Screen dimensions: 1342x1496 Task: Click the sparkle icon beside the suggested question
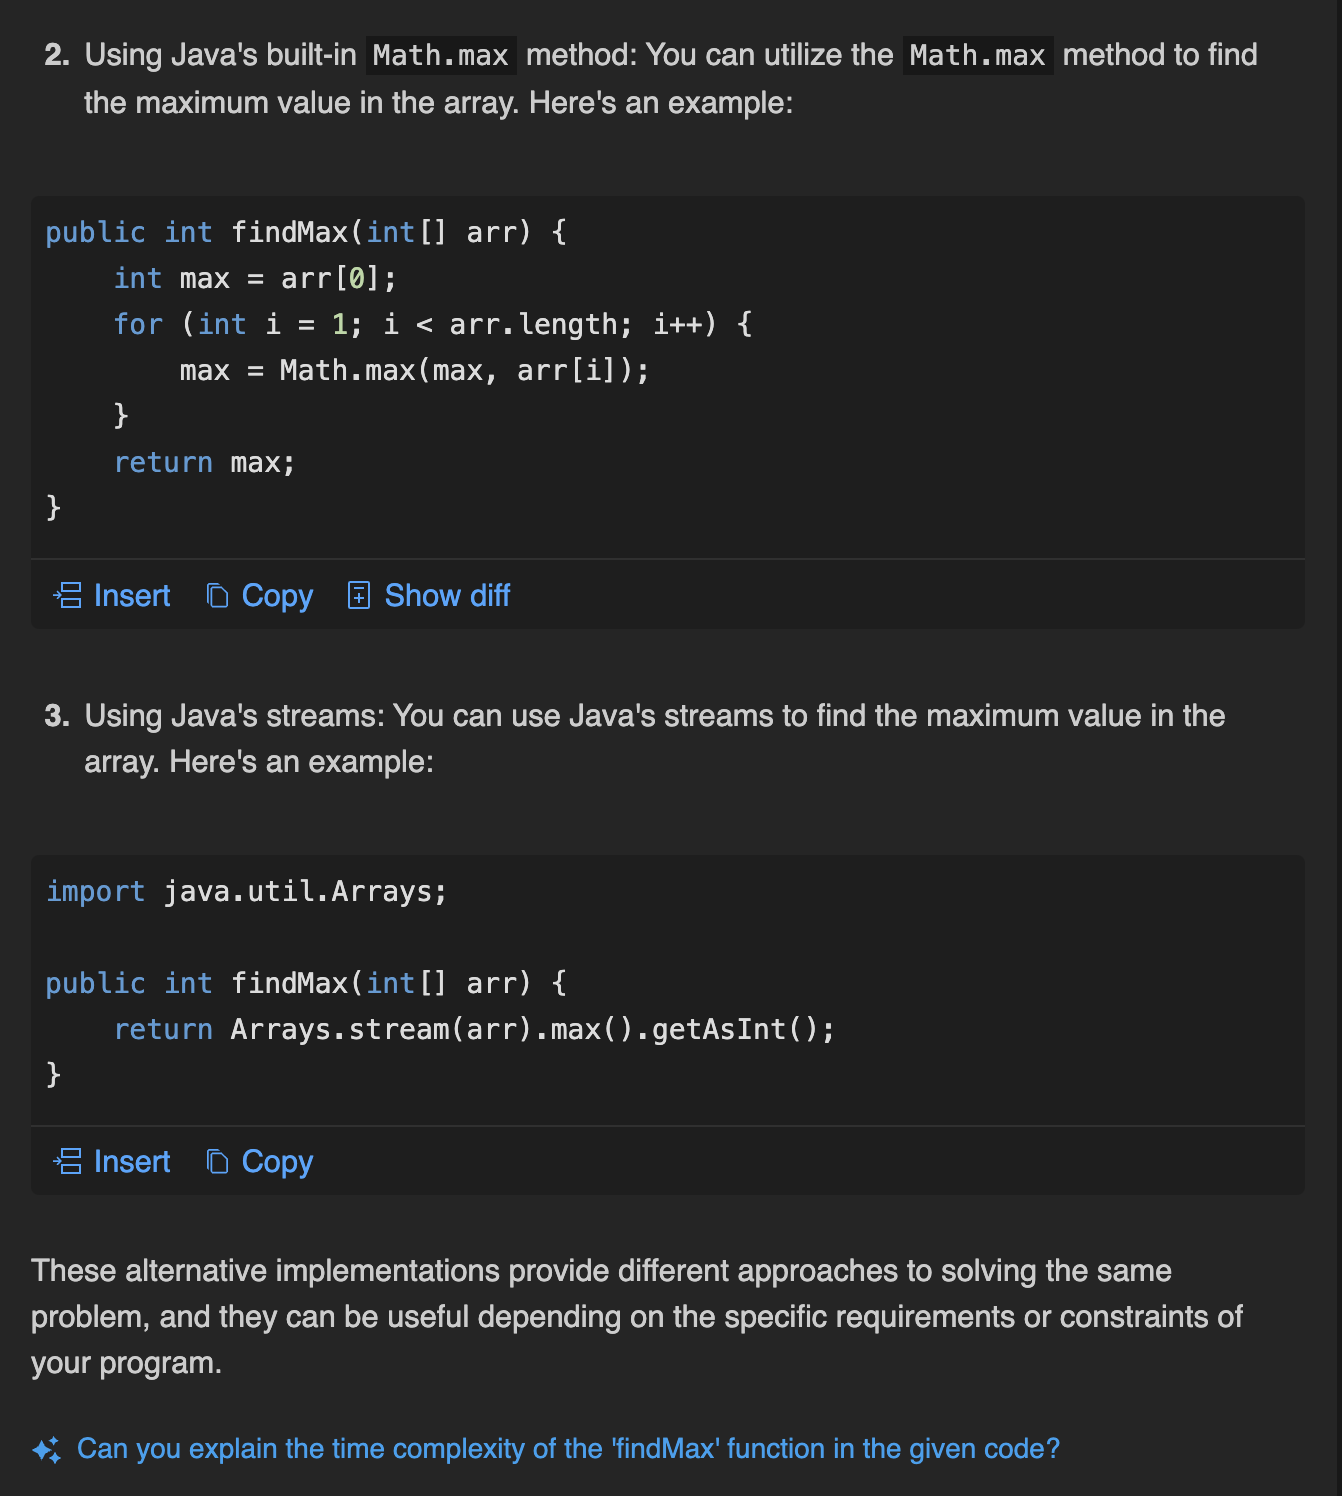click(x=46, y=1450)
